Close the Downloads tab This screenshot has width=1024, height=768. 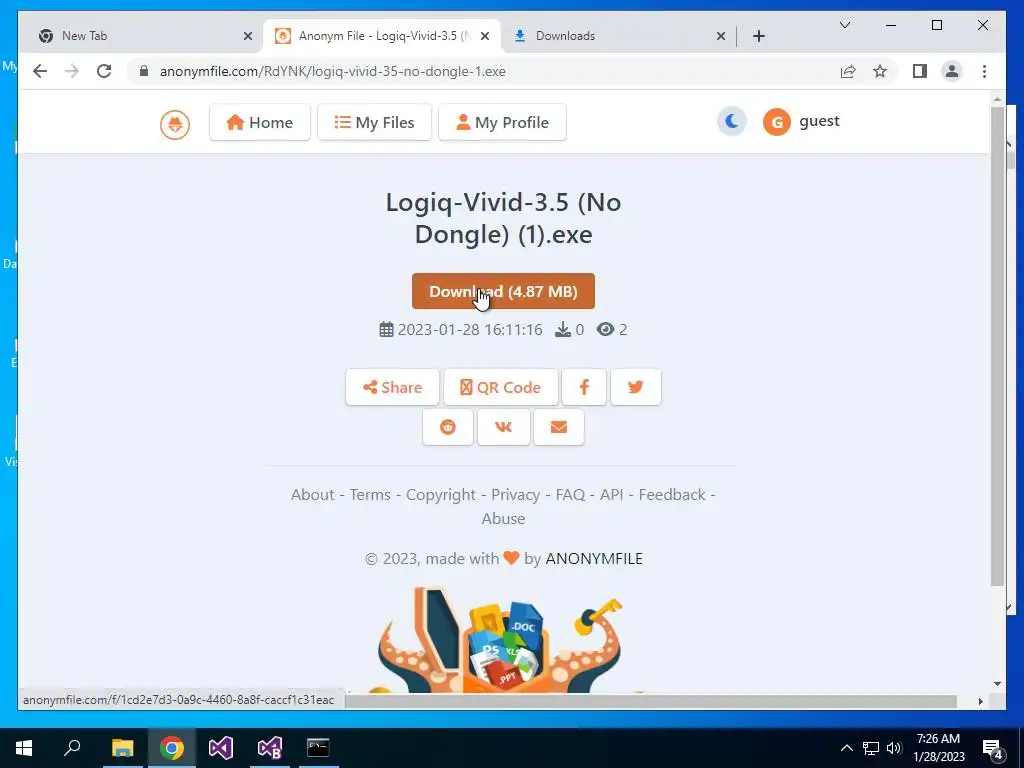coord(720,37)
